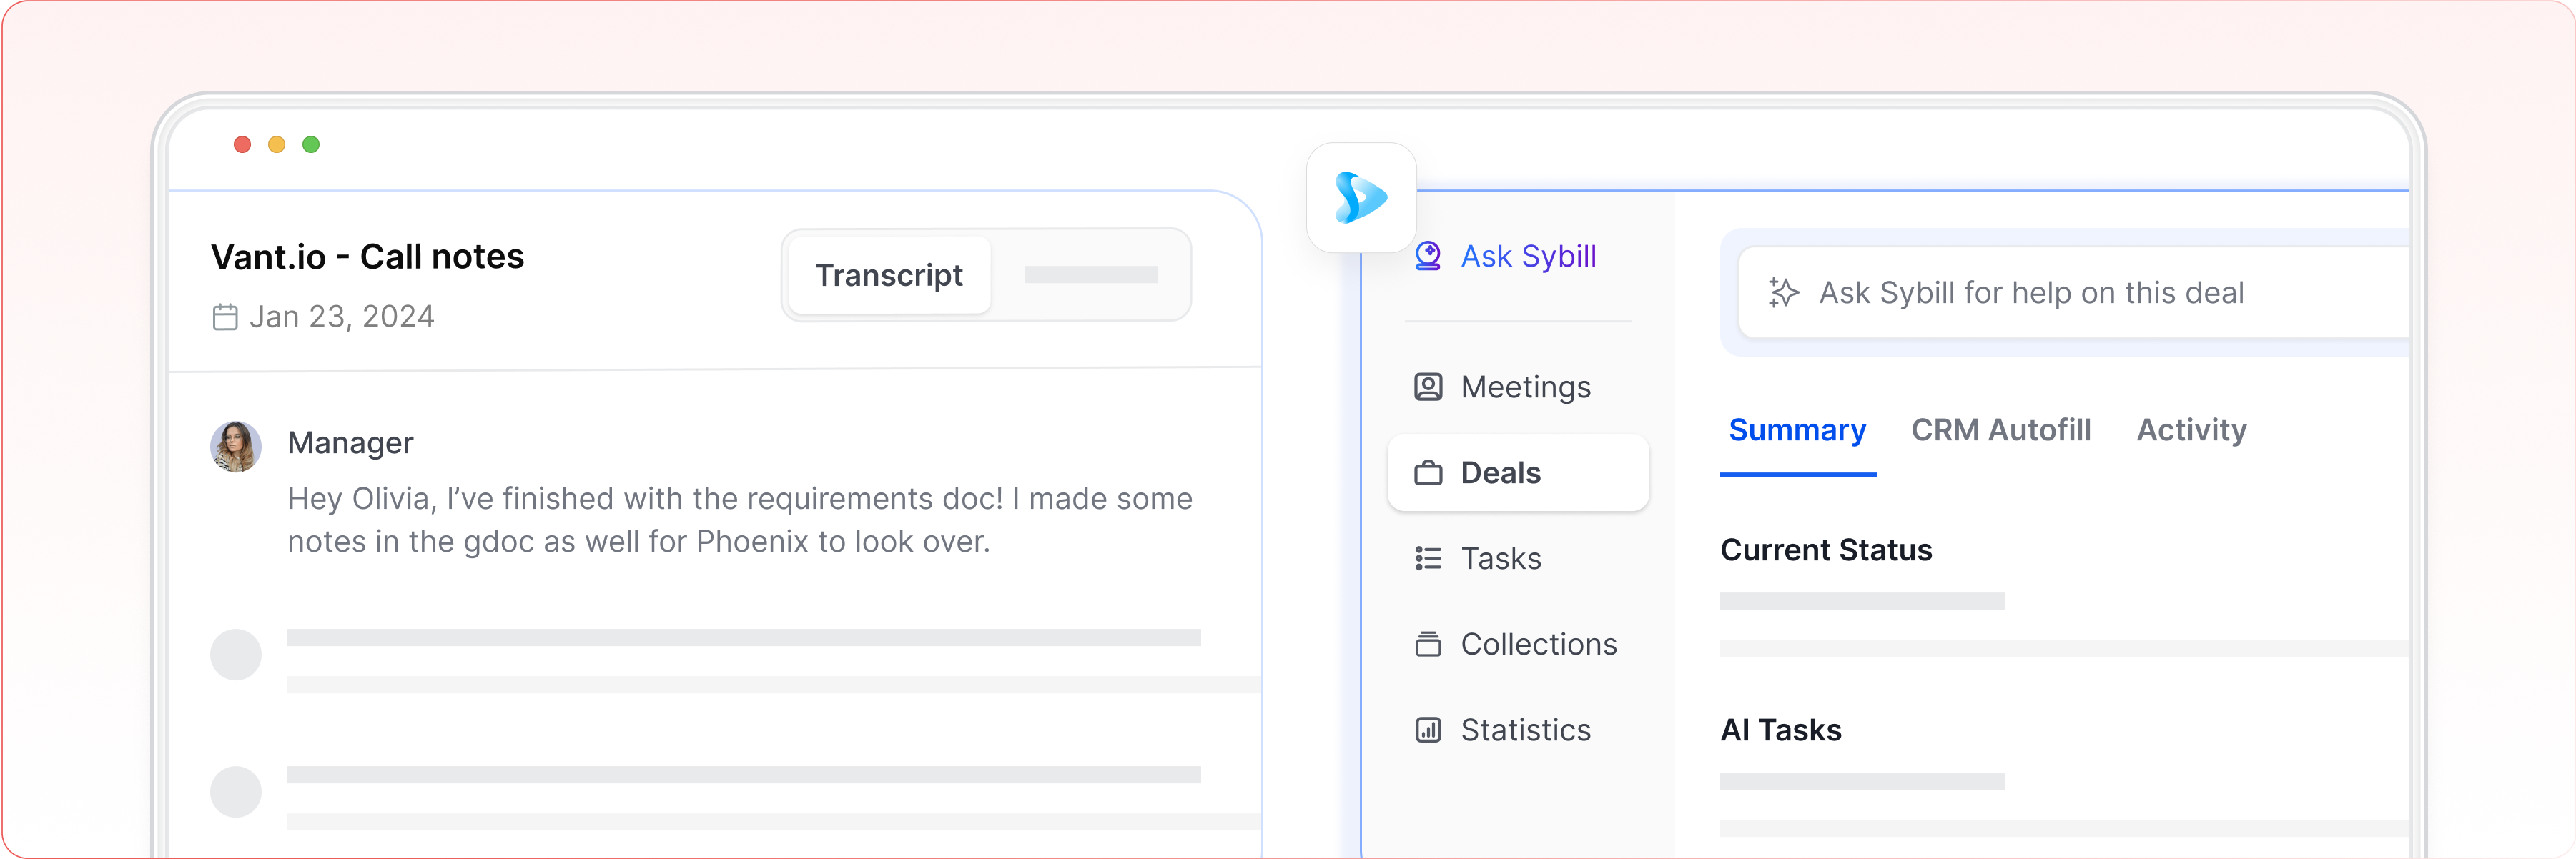Select Deals in sidebar
This screenshot has height=859, width=2576.
click(1518, 473)
